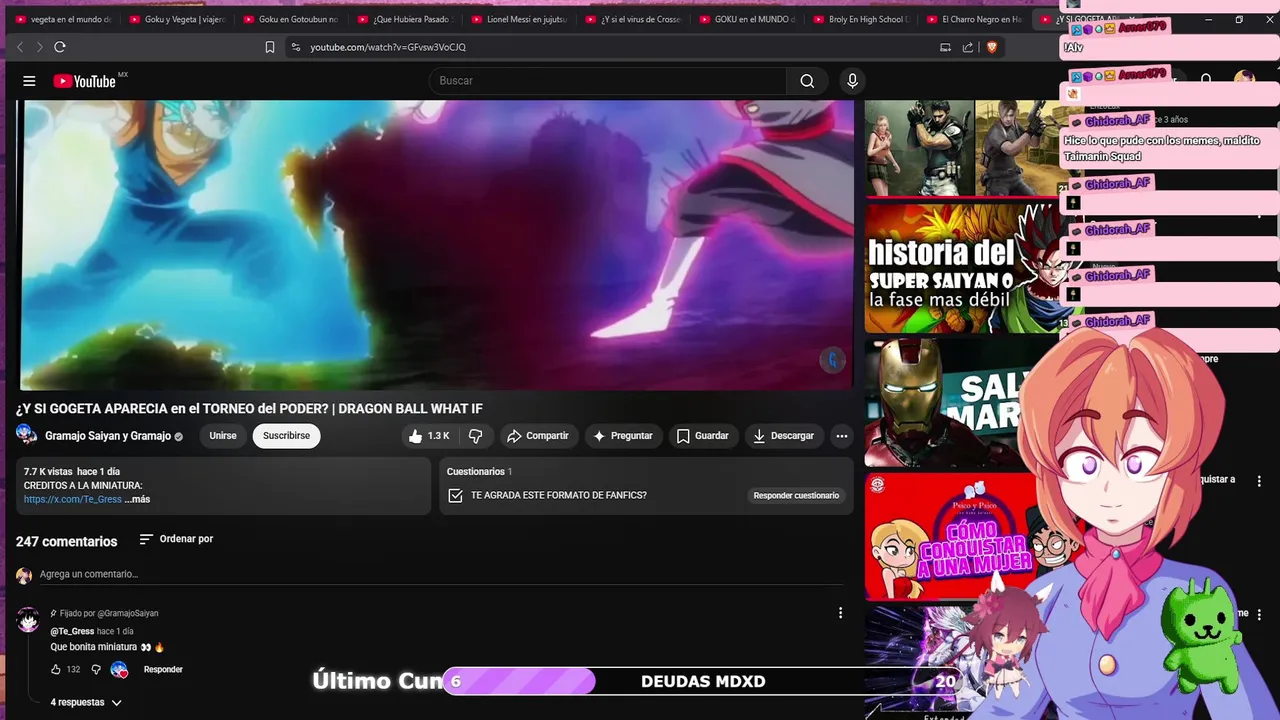This screenshot has height=720, width=1280.
Task: Switch to tab Goku y Vegeta | viajero
Action: 179,19
